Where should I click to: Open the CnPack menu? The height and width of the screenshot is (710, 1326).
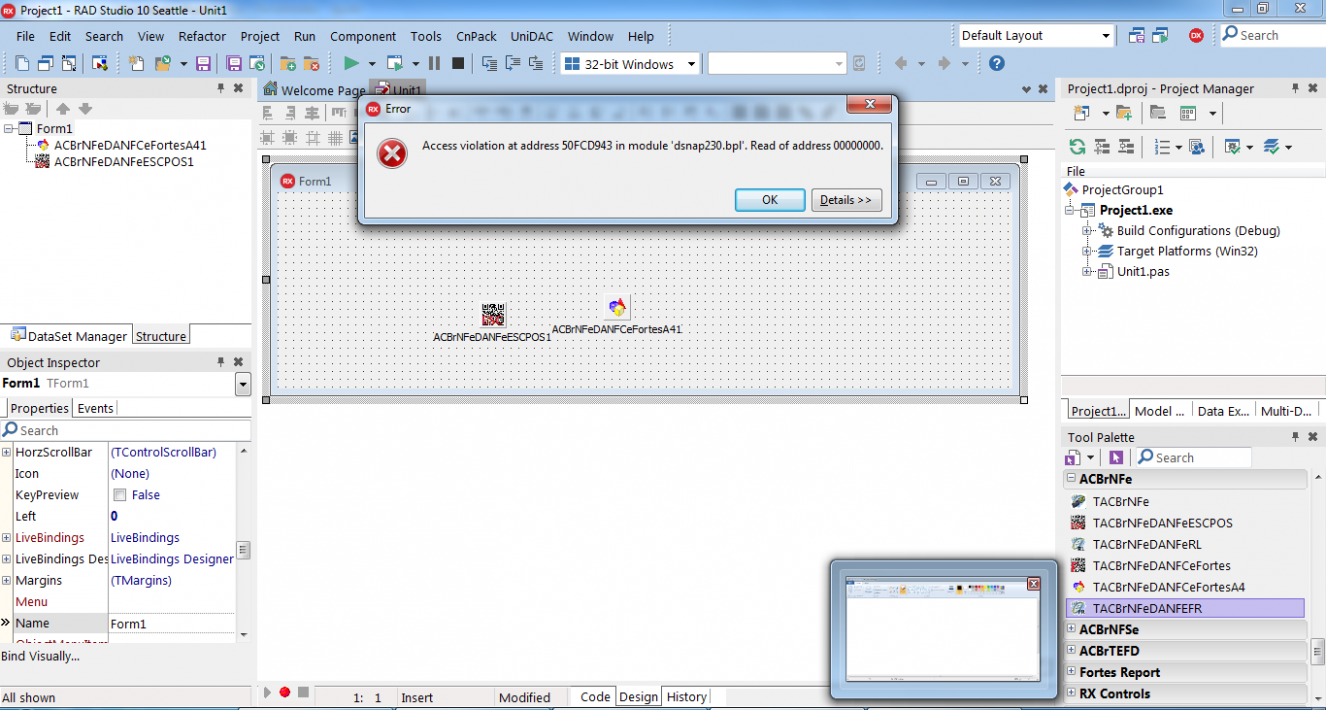coord(476,36)
